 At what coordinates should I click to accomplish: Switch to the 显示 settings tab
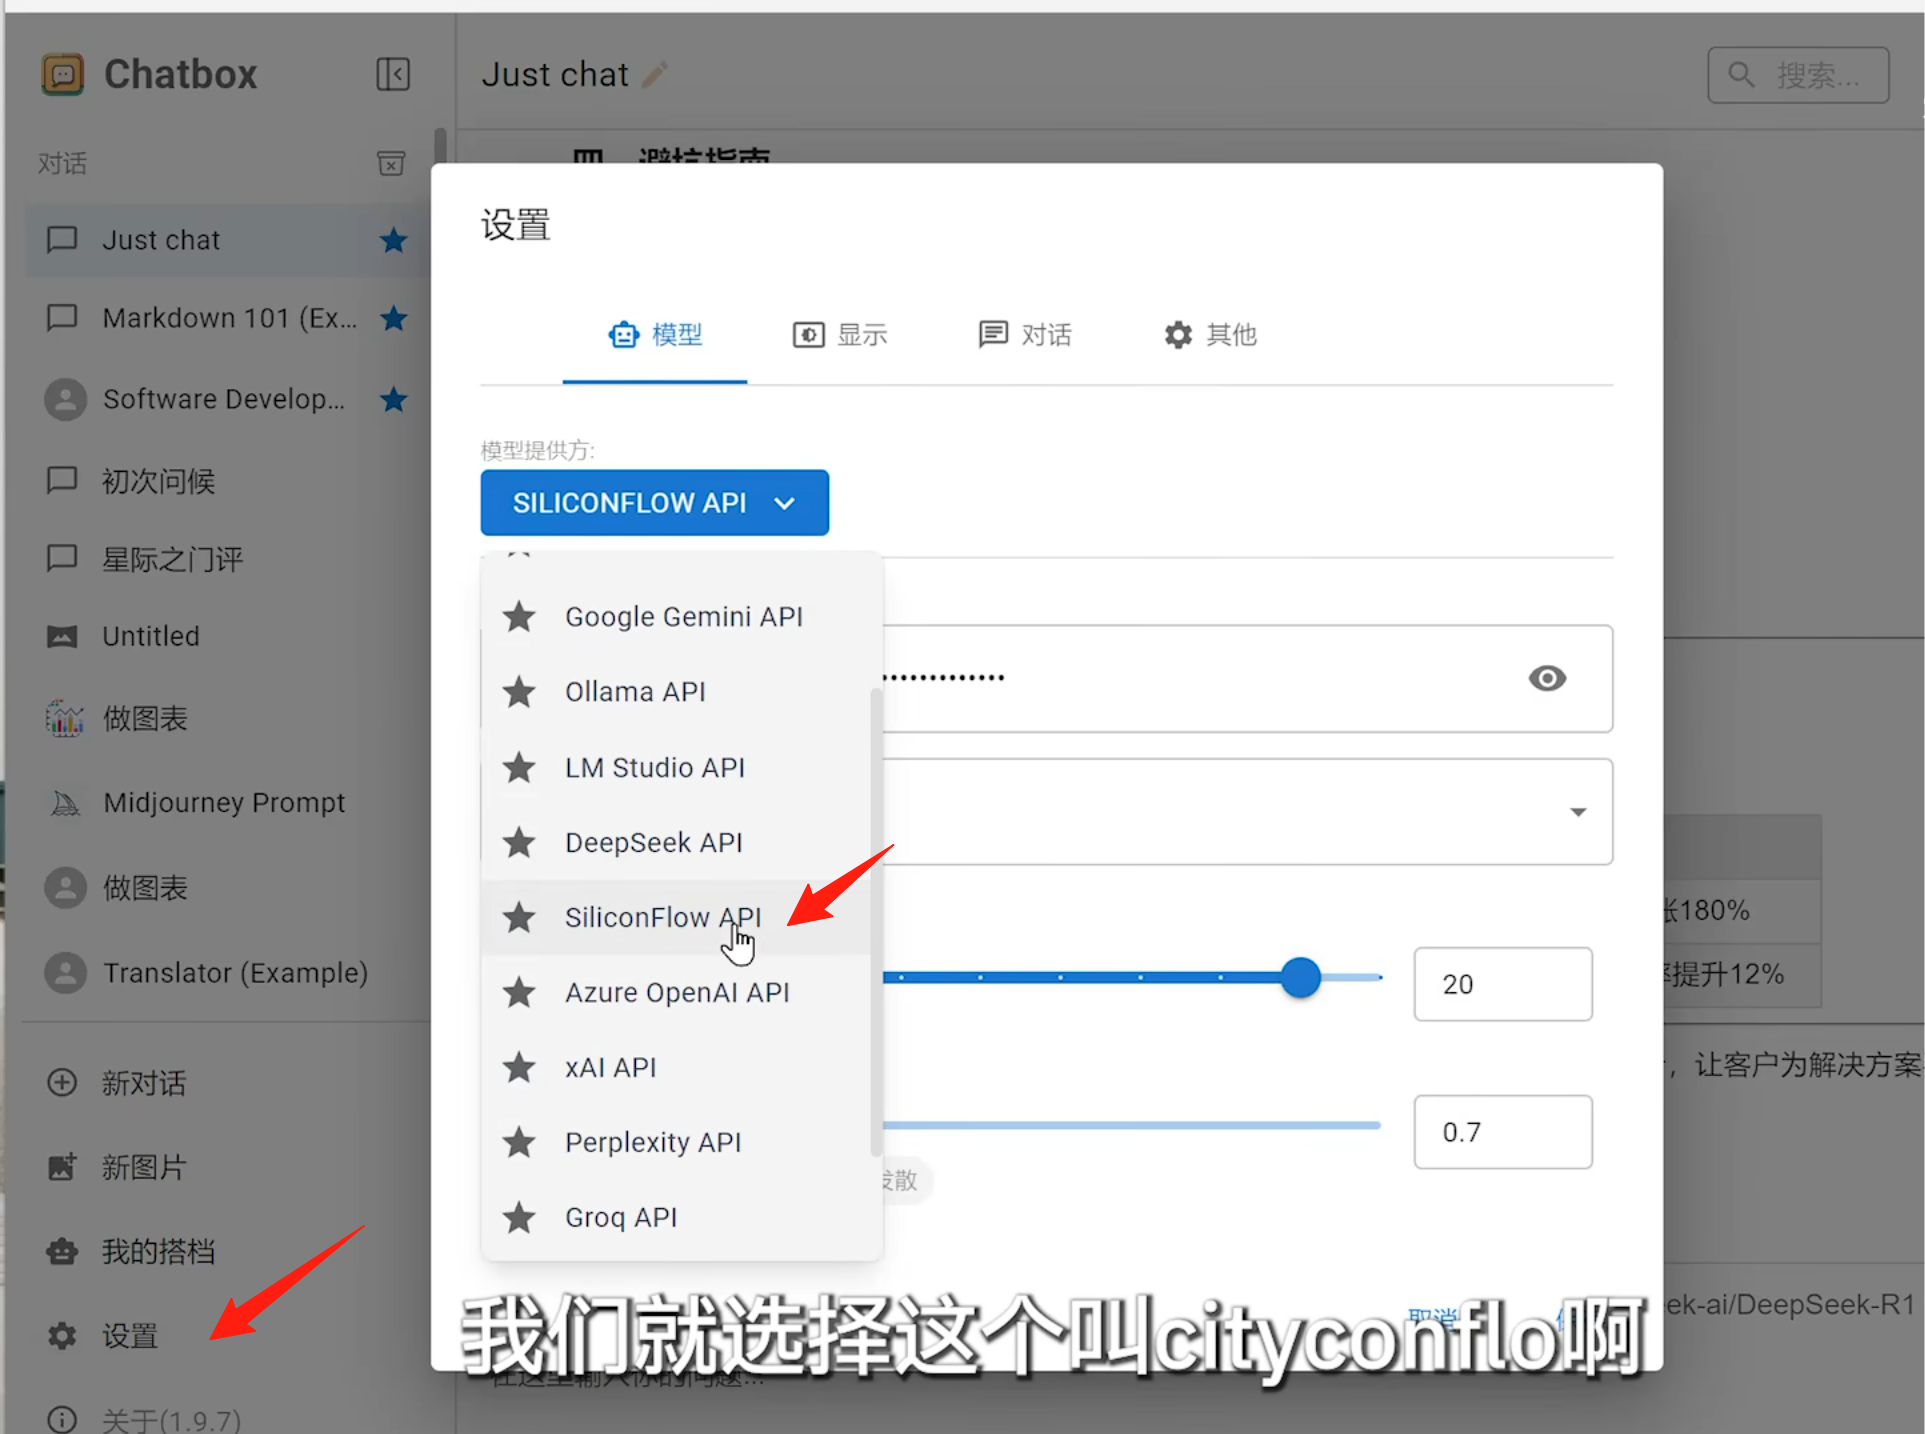(840, 335)
